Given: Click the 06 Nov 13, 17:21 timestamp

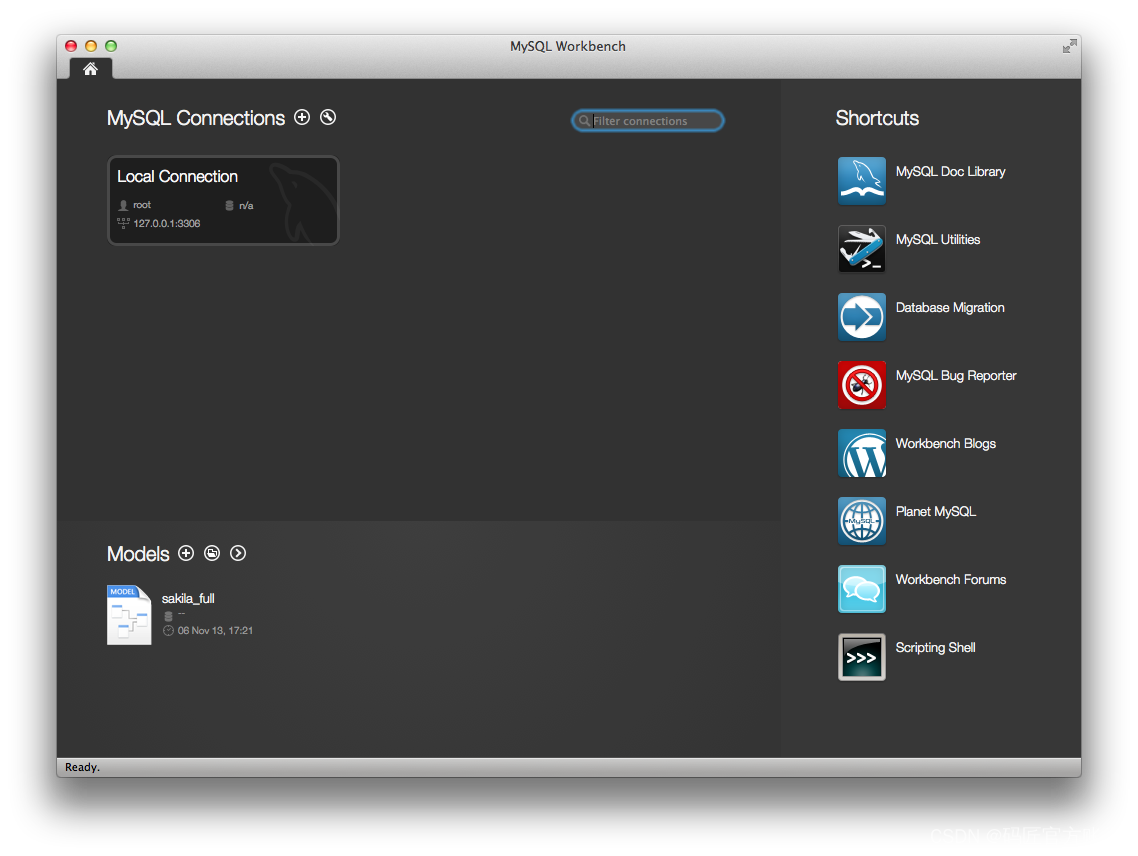Looking at the screenshot, I should click(215, 630).
